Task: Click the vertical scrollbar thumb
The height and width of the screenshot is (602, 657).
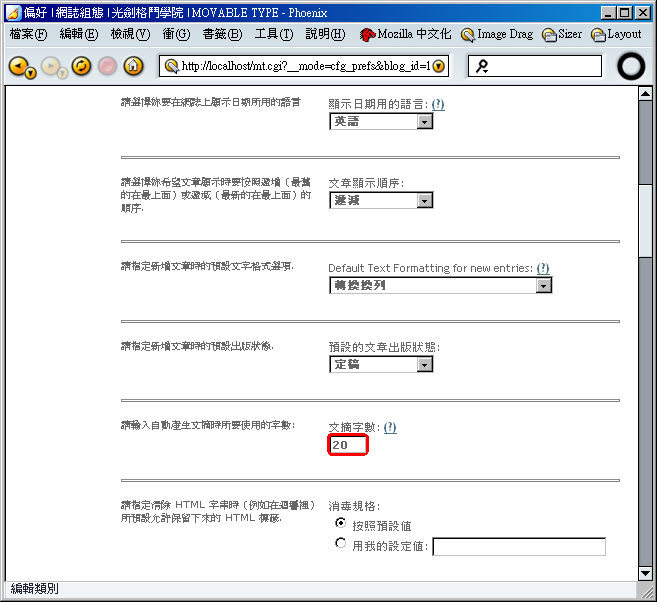Action: (x=645, y=221)
